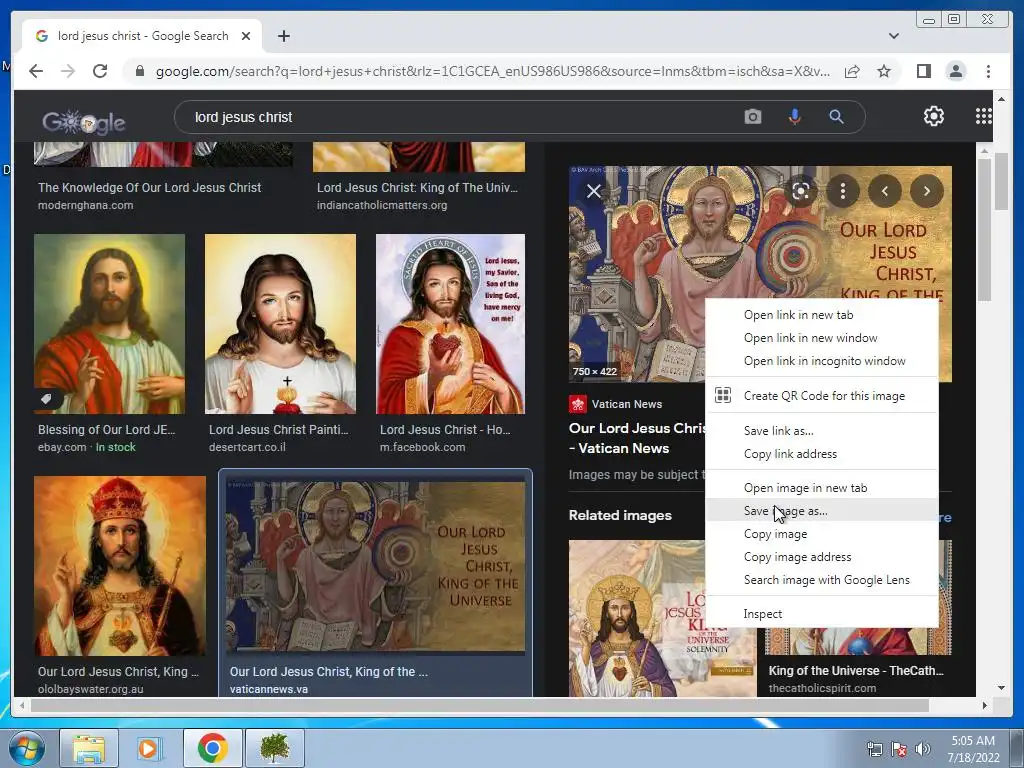This screenshot has height=768, width=1024.
Task: Close the lord jesus christ tab
Action: coord(246,36)
